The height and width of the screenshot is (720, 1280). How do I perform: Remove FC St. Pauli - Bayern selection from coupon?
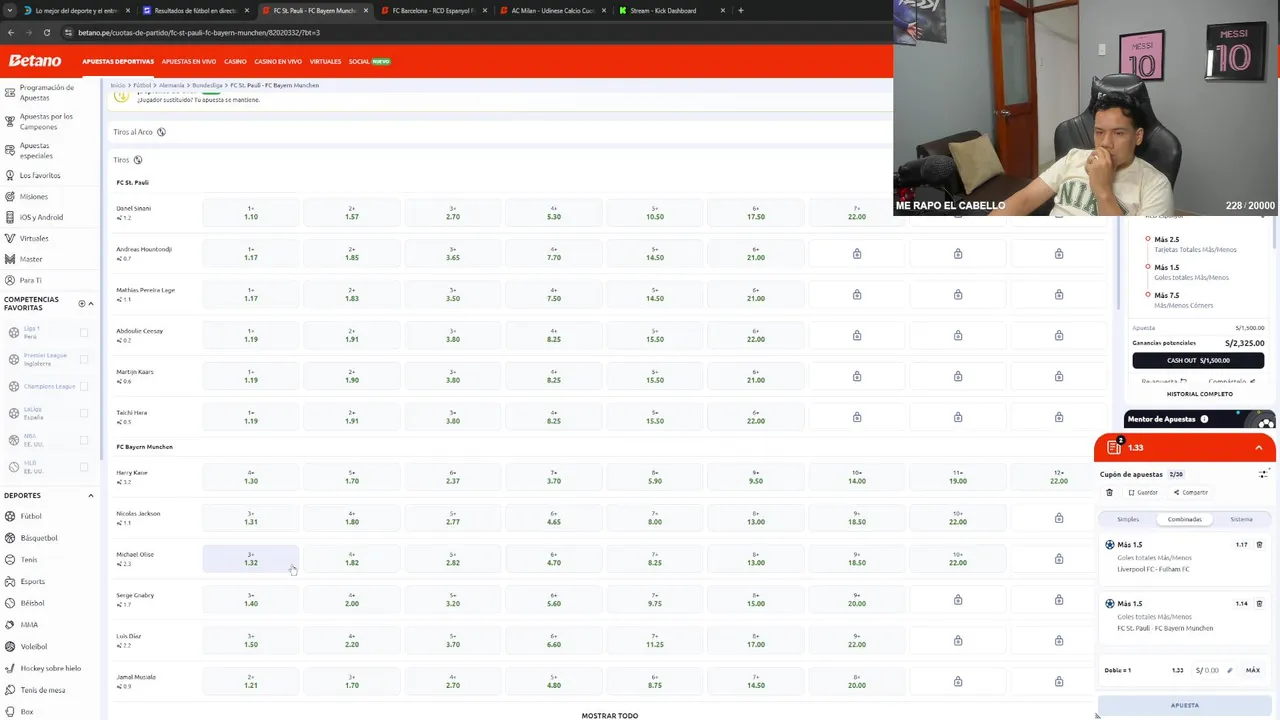pyautogui.click(x=1259, y=604)
